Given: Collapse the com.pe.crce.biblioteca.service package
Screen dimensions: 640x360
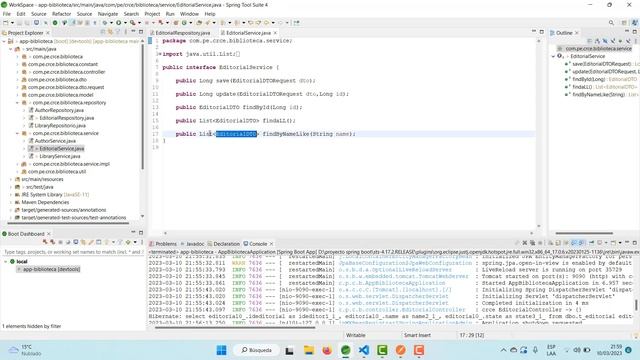Looking at the screenshot, I should click(18, 133).
